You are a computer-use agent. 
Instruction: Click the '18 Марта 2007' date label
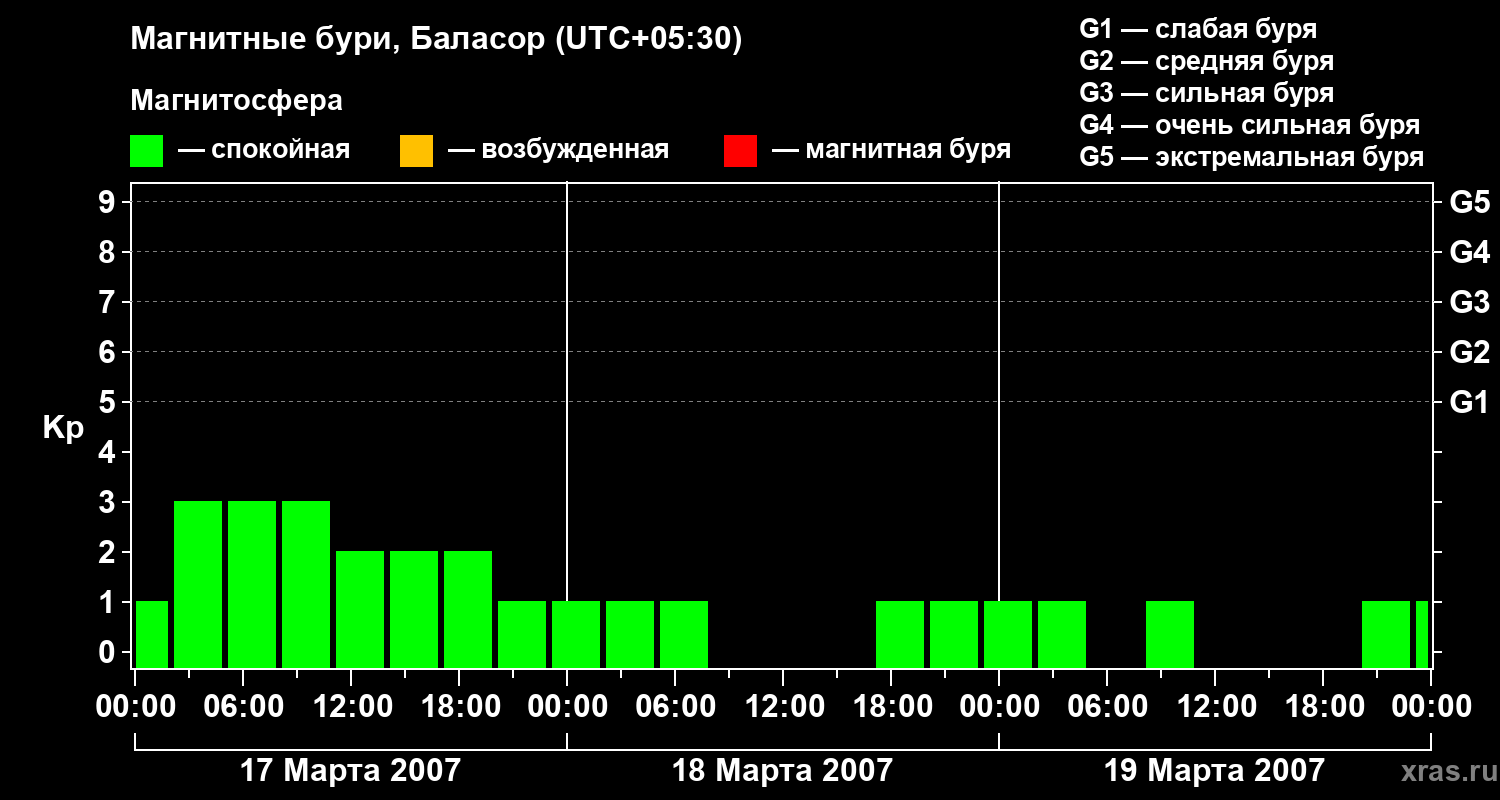[782, 770]
